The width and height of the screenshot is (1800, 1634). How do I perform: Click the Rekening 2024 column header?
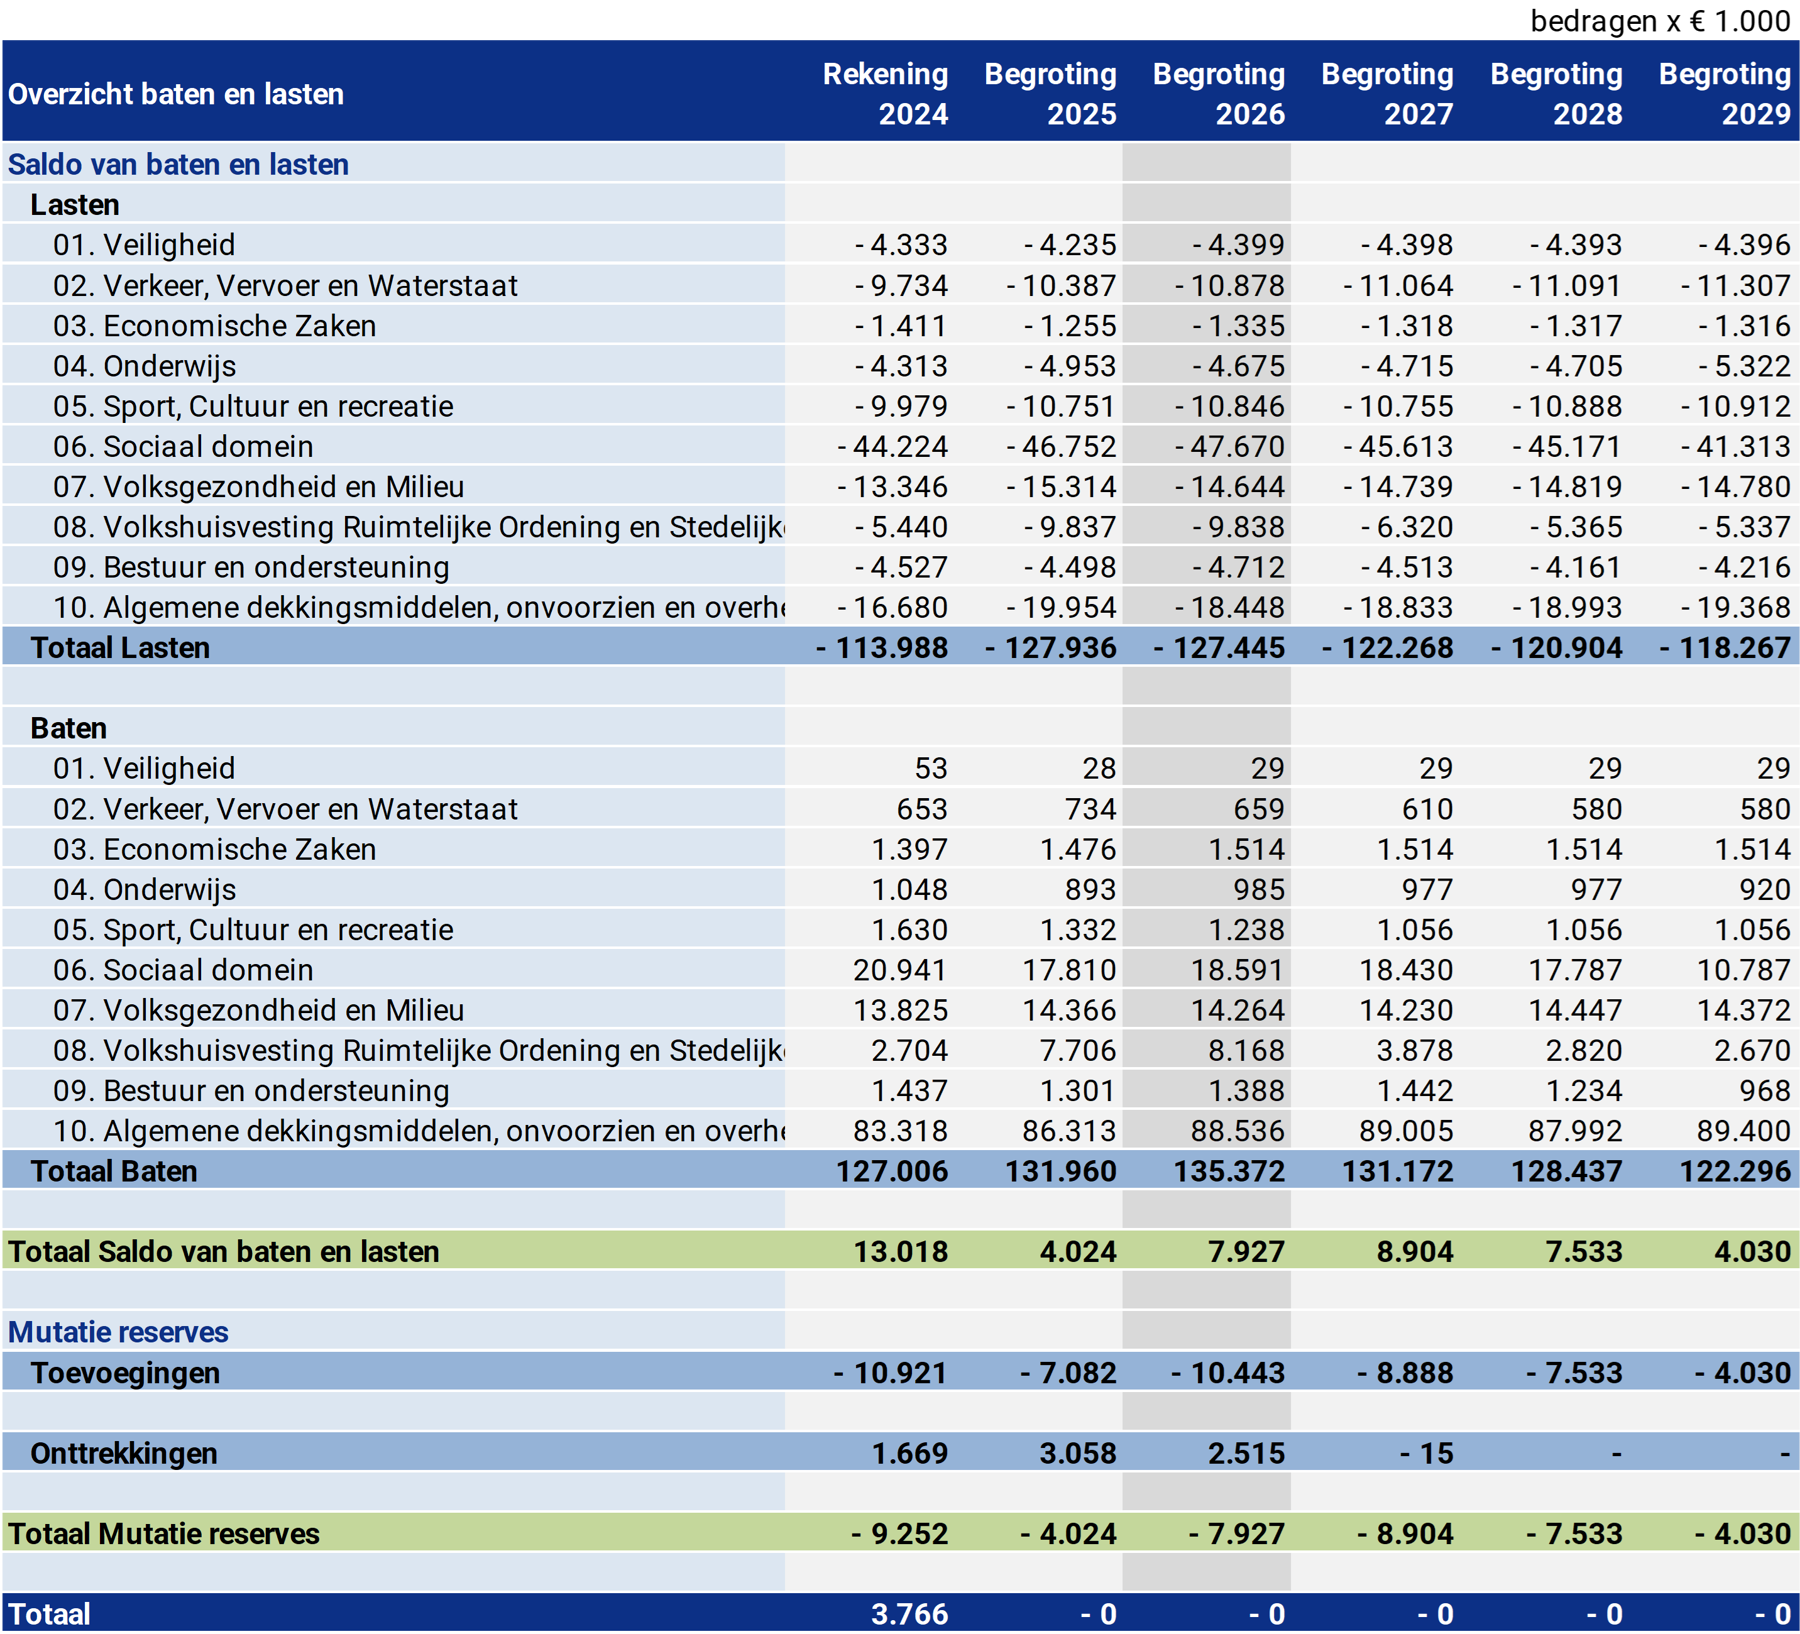(885, 93)
